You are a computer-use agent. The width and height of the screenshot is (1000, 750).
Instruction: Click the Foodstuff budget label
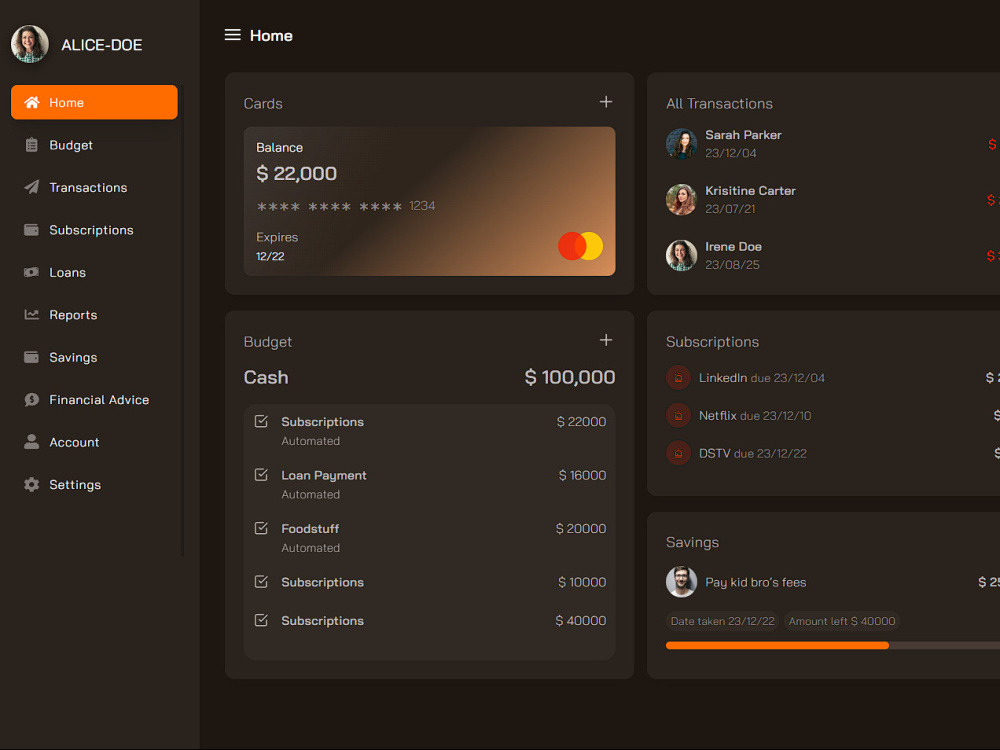[310, 529]
